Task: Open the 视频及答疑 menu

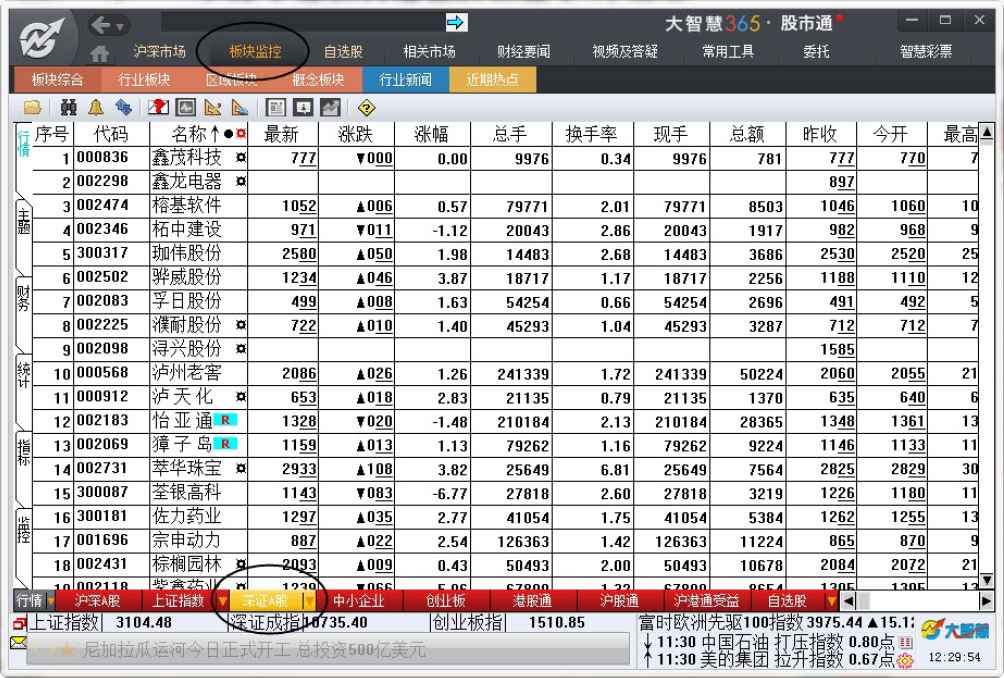Action: point(625,51)
